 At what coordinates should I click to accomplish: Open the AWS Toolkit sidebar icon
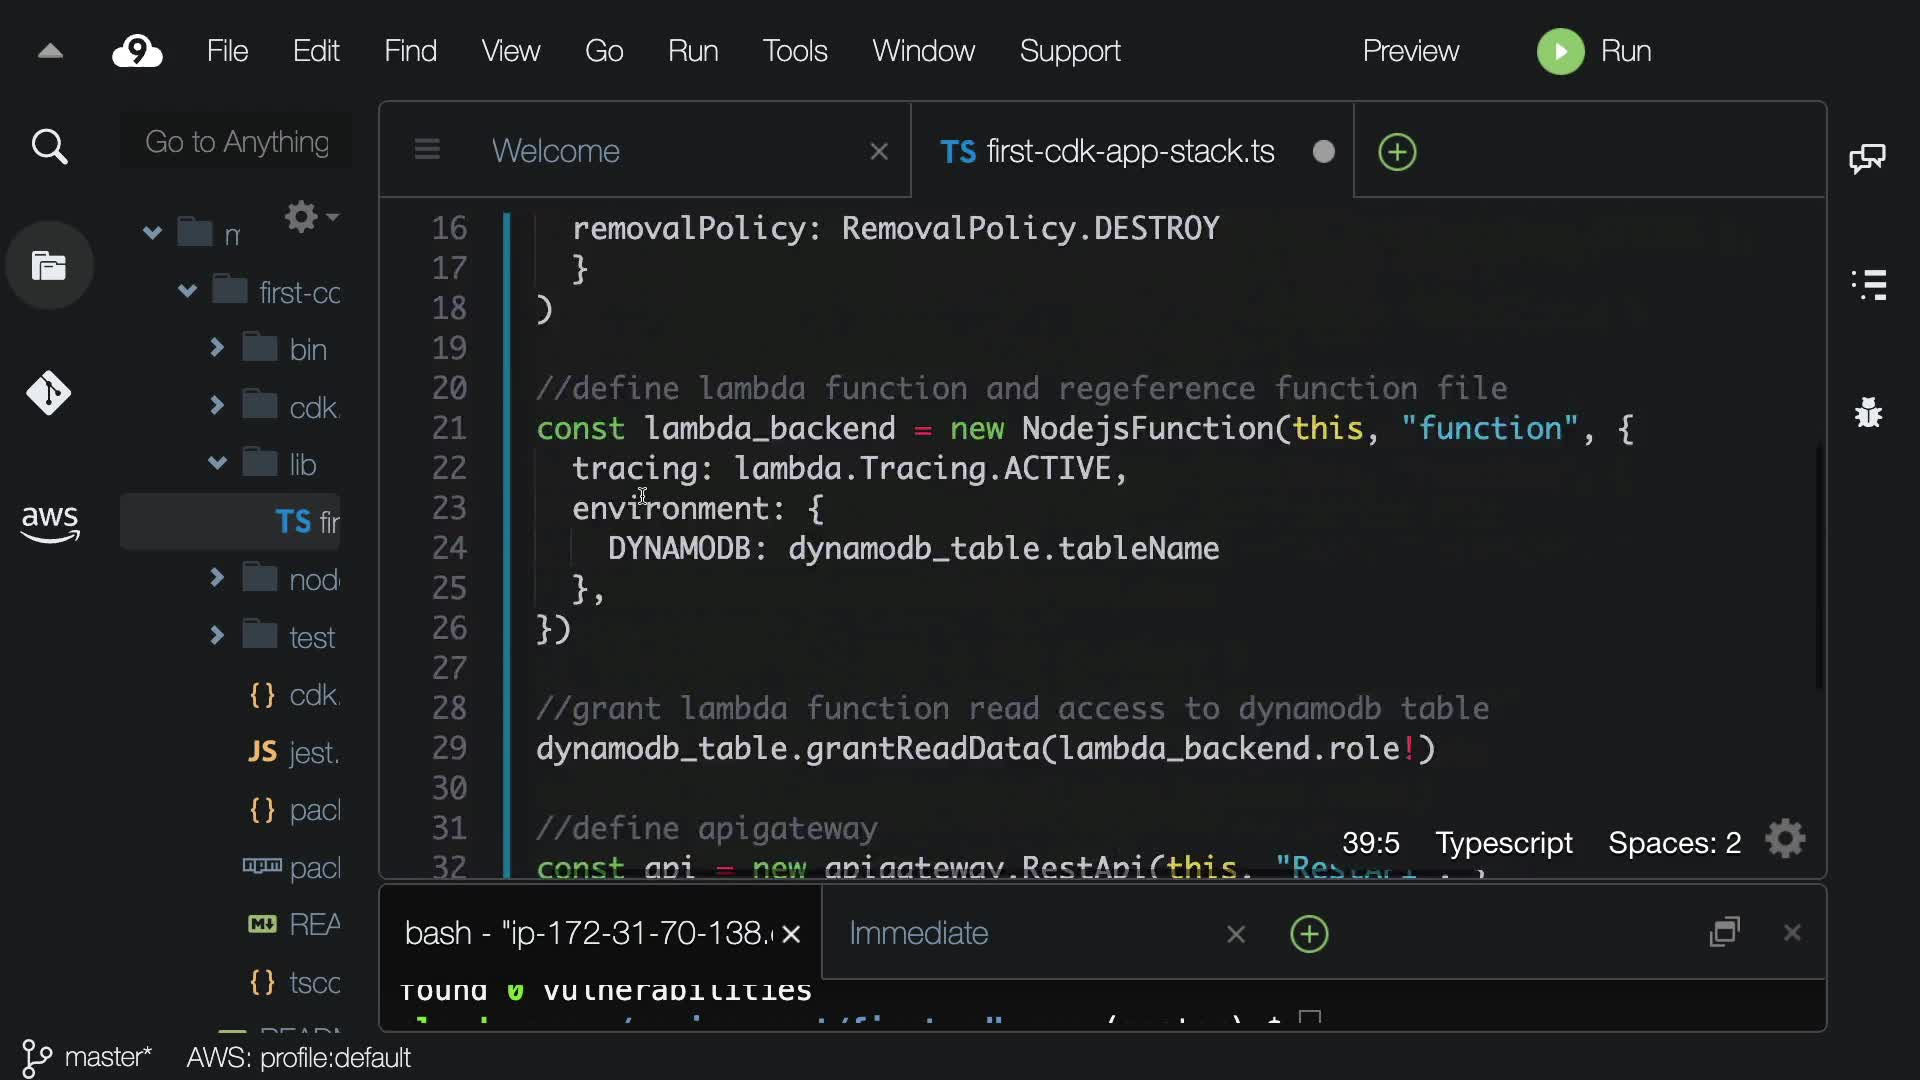coord(49,522)
